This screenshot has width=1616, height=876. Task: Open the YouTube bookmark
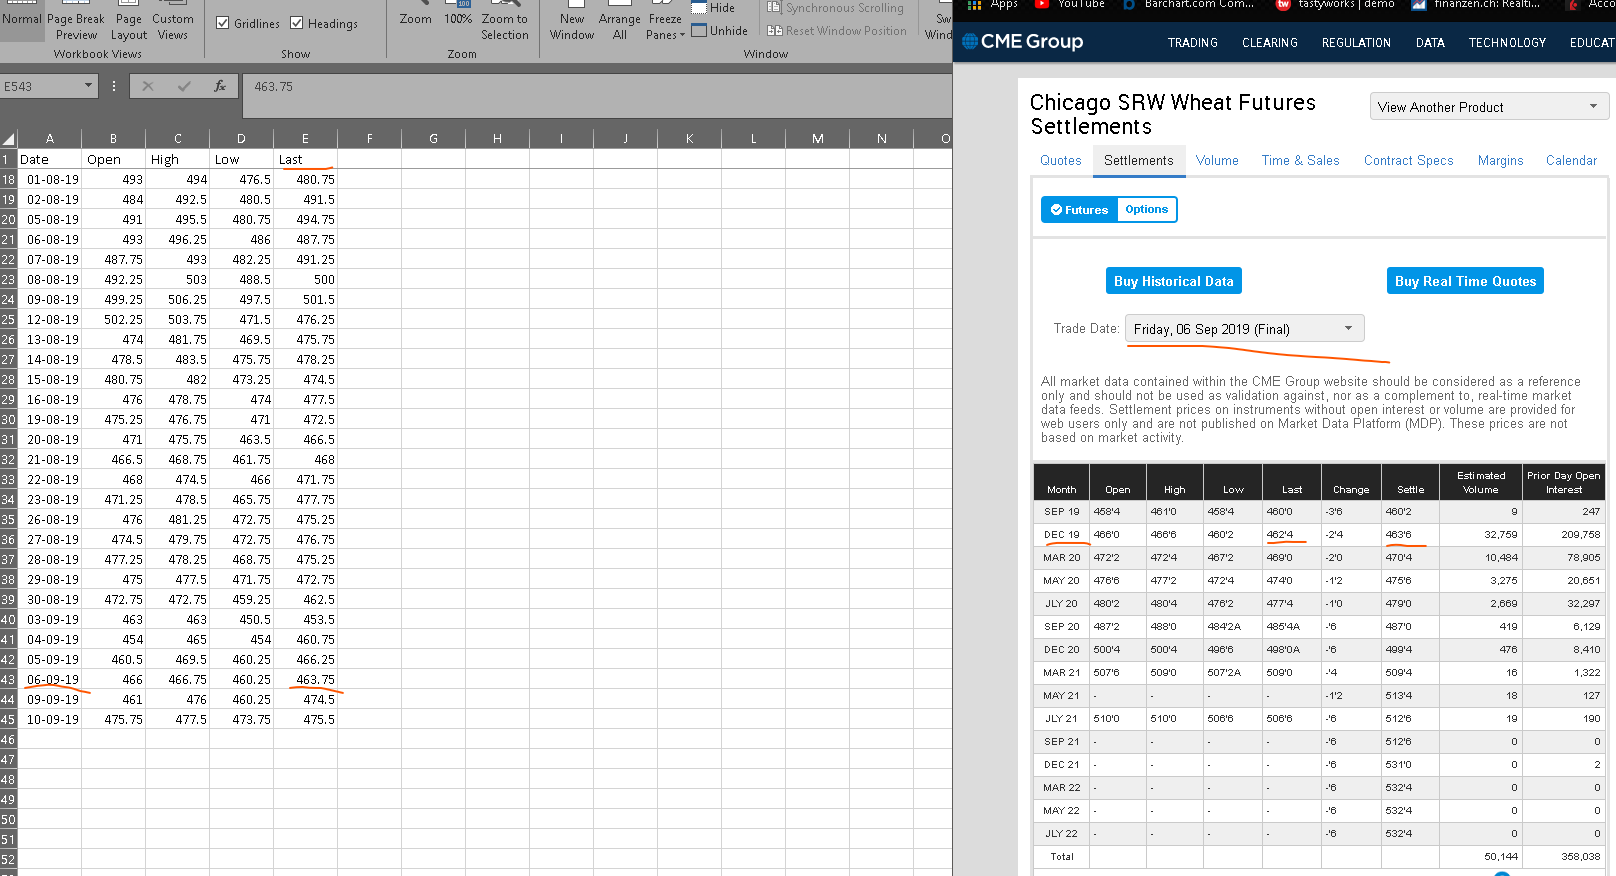click(1069, 5)
